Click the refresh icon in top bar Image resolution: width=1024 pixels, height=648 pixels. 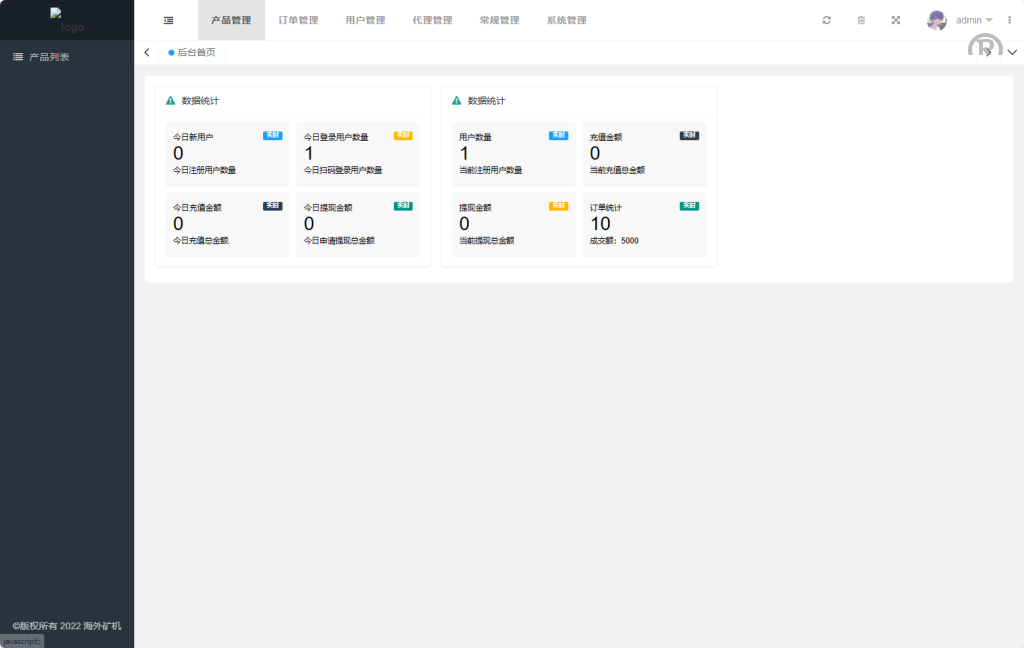click(x=826, y=20)
